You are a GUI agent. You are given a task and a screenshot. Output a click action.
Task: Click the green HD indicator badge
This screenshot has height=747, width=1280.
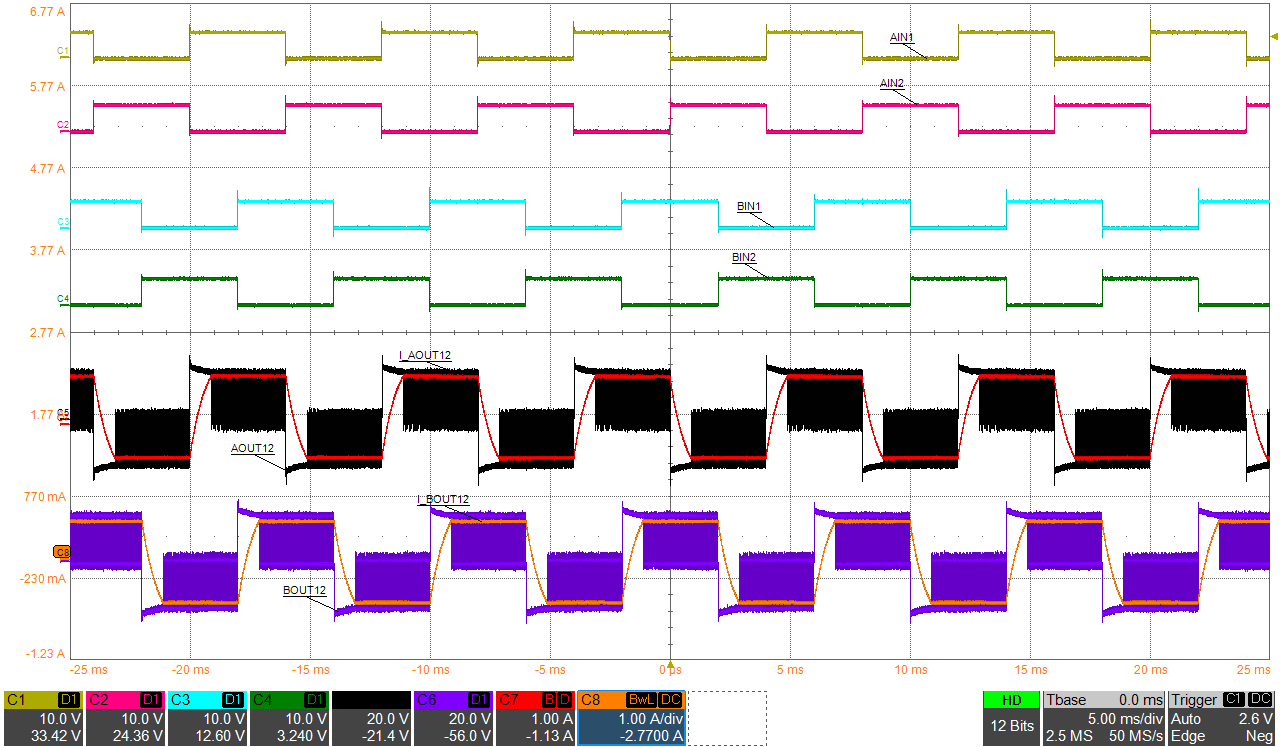pos(1011,700)
